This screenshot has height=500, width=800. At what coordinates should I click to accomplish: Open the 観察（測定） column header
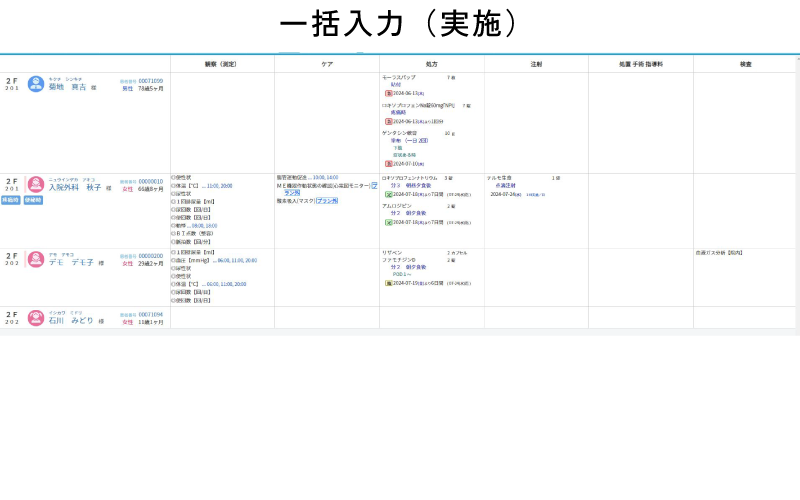click(222, 64)
